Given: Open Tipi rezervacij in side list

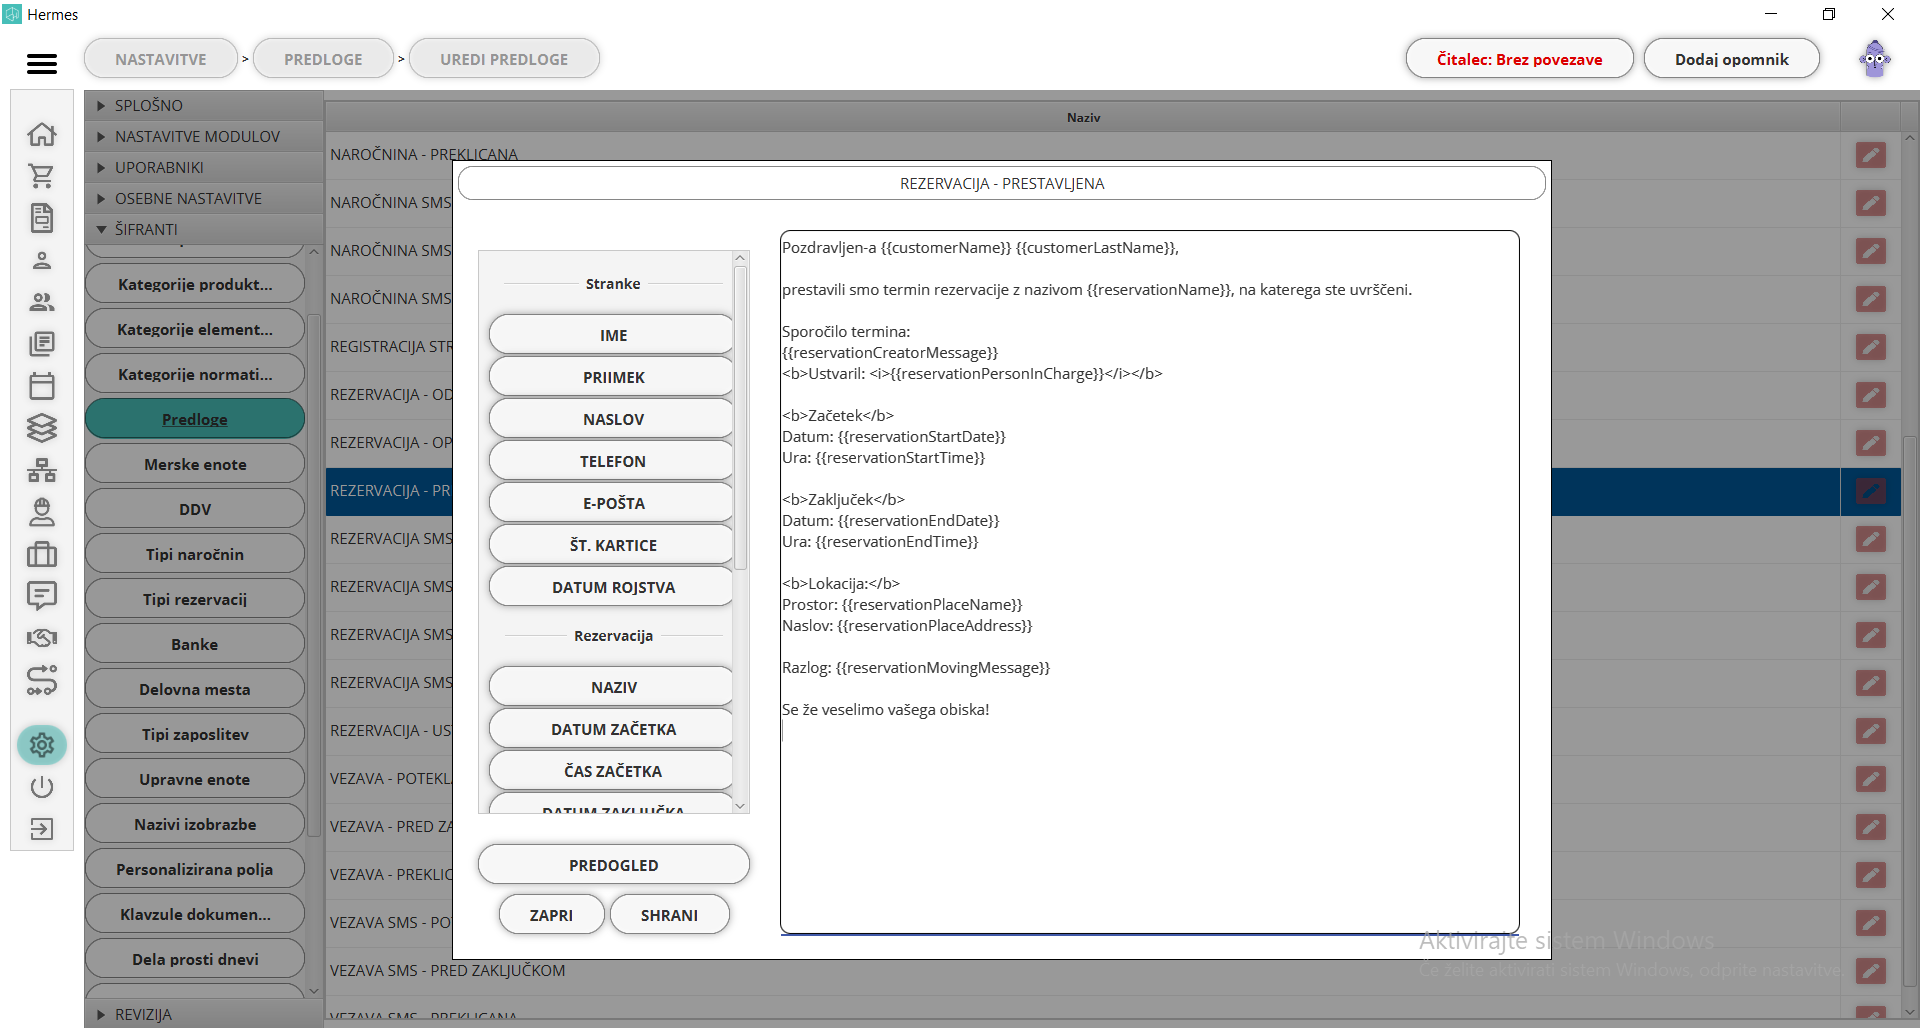Looking at the screenshot, I should (195, 599).
